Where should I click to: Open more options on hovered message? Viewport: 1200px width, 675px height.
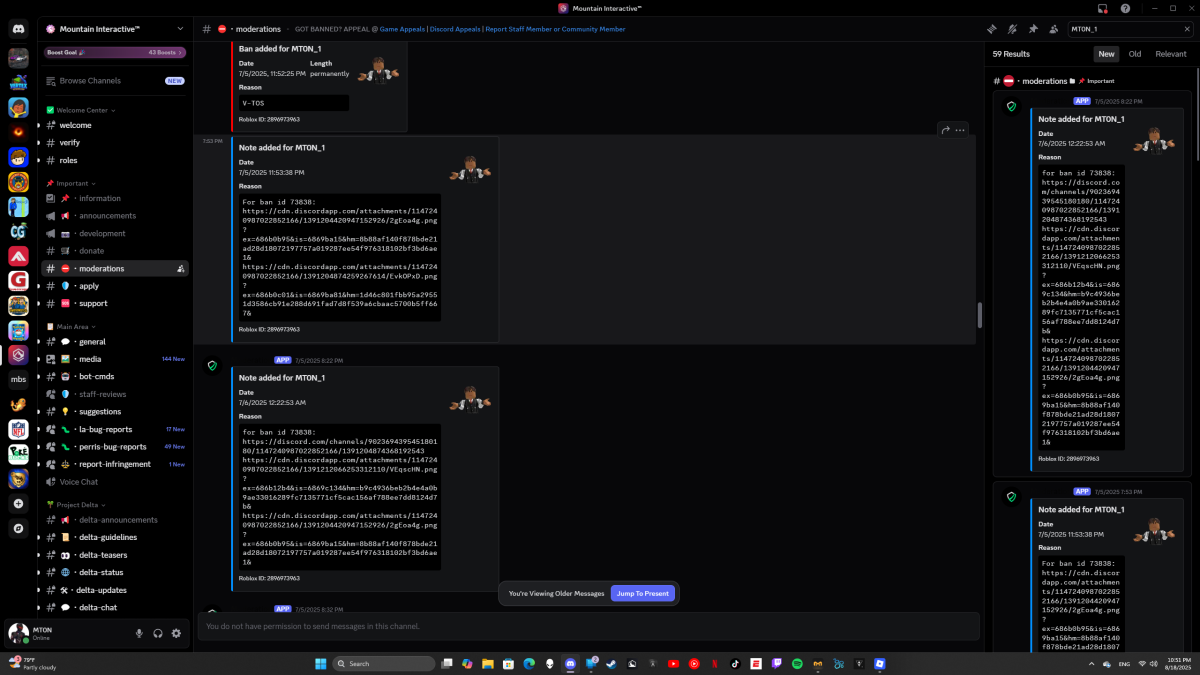pyautogui.click(x=961, y=129)
